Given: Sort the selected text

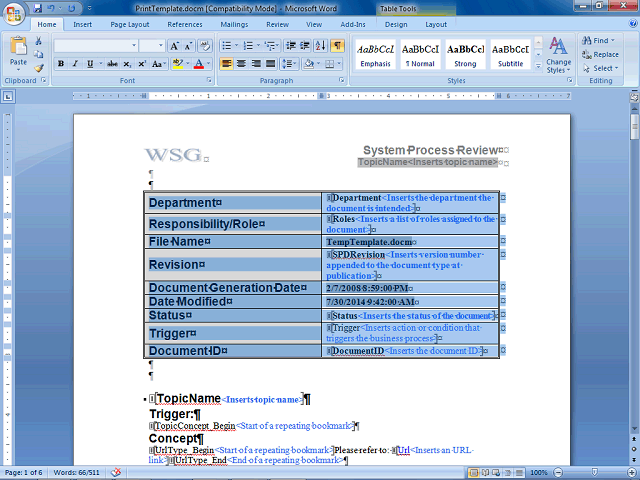Looking at the screenshot, I should click(x=320, y=46).
